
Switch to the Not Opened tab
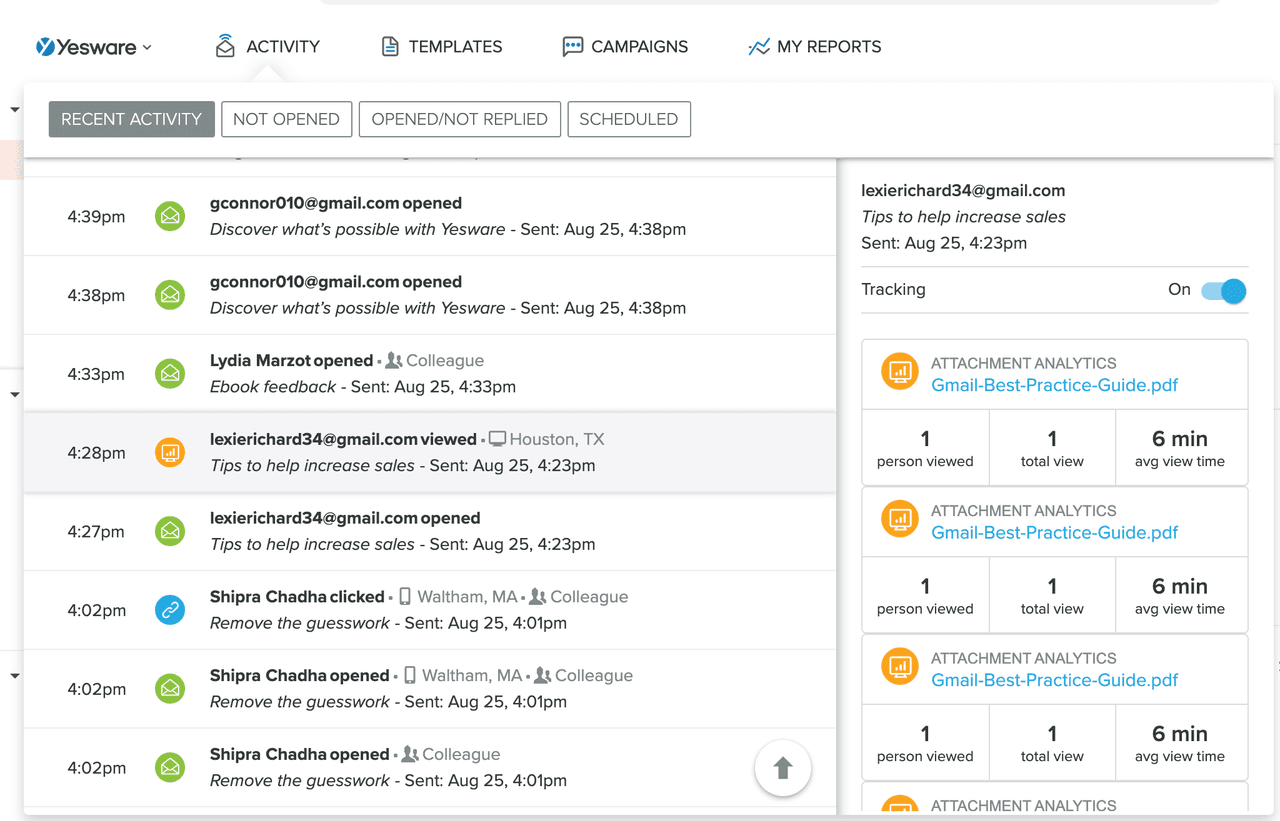[286, 119]
